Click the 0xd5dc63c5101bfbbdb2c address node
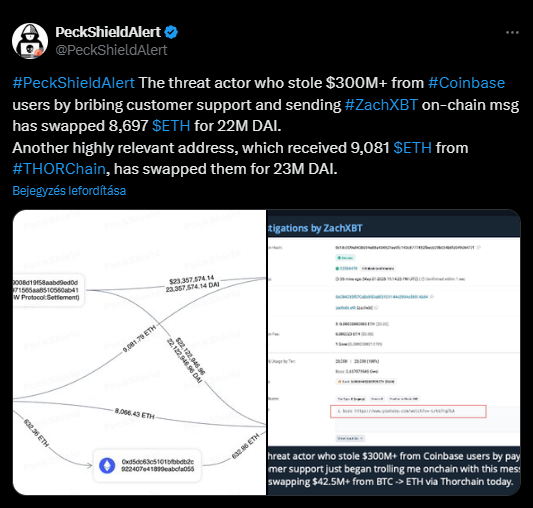 pos(147,465)
